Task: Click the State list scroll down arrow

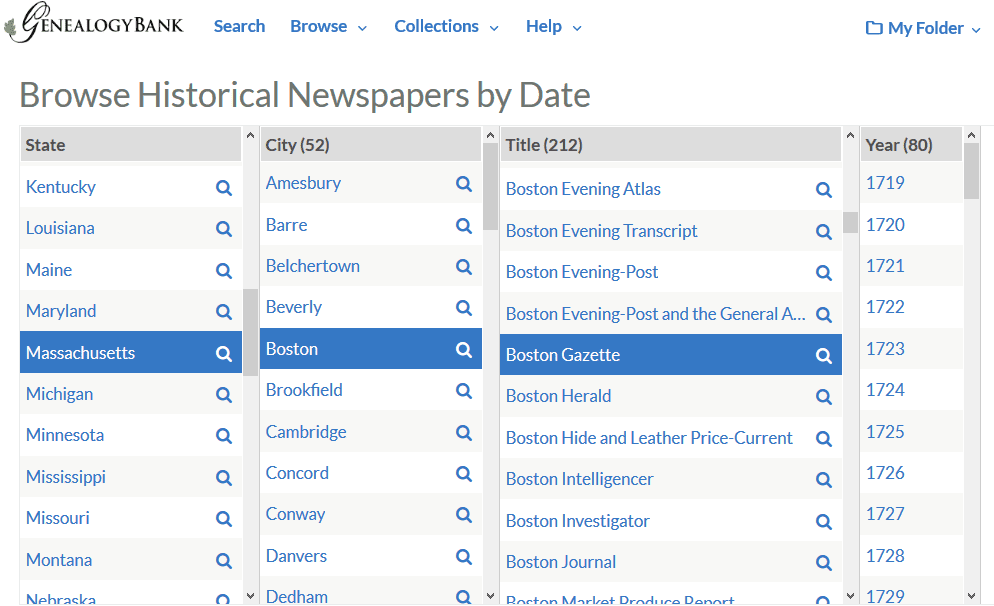Action: [x=250, y=596]
